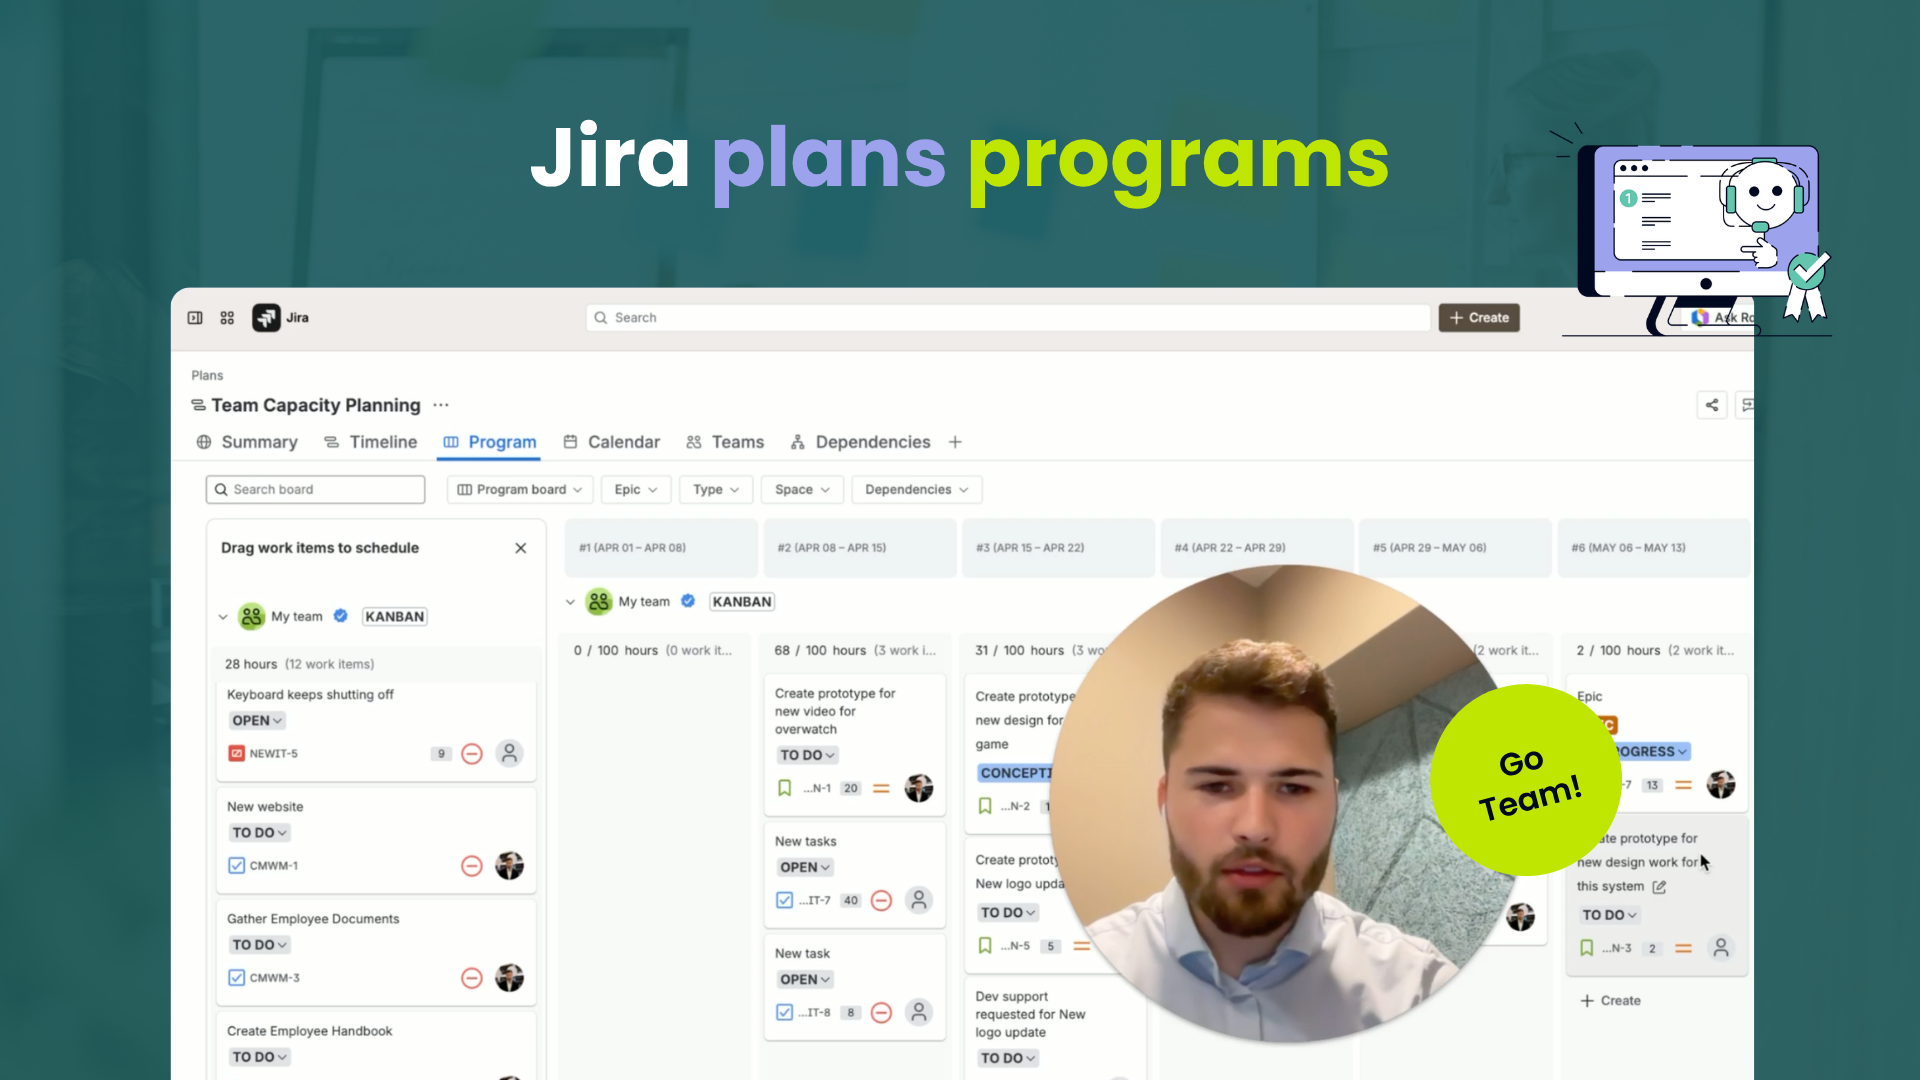
Task: Open unassigned avatar on NEWIT-5 card
Action: point(509,753)
